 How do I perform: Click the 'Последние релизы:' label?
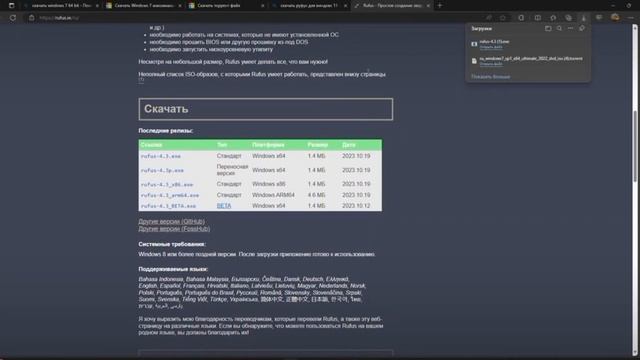(x=165, y=131)
